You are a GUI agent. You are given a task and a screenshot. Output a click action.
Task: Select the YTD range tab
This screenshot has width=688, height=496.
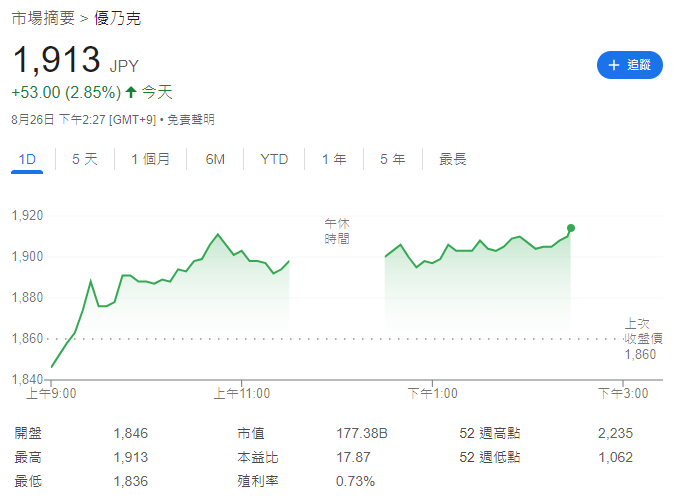pos(274,159)
